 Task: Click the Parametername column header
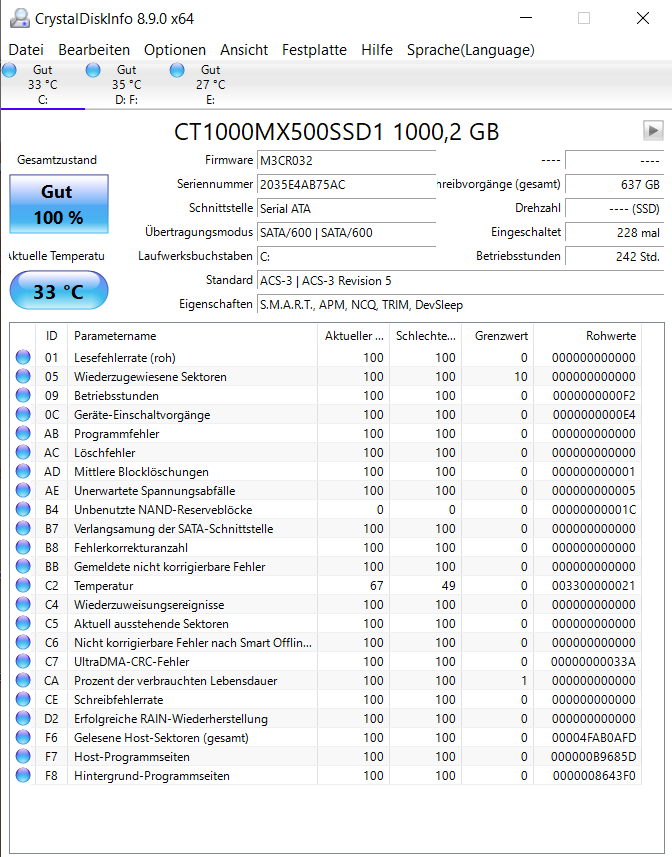coord(192,336)
